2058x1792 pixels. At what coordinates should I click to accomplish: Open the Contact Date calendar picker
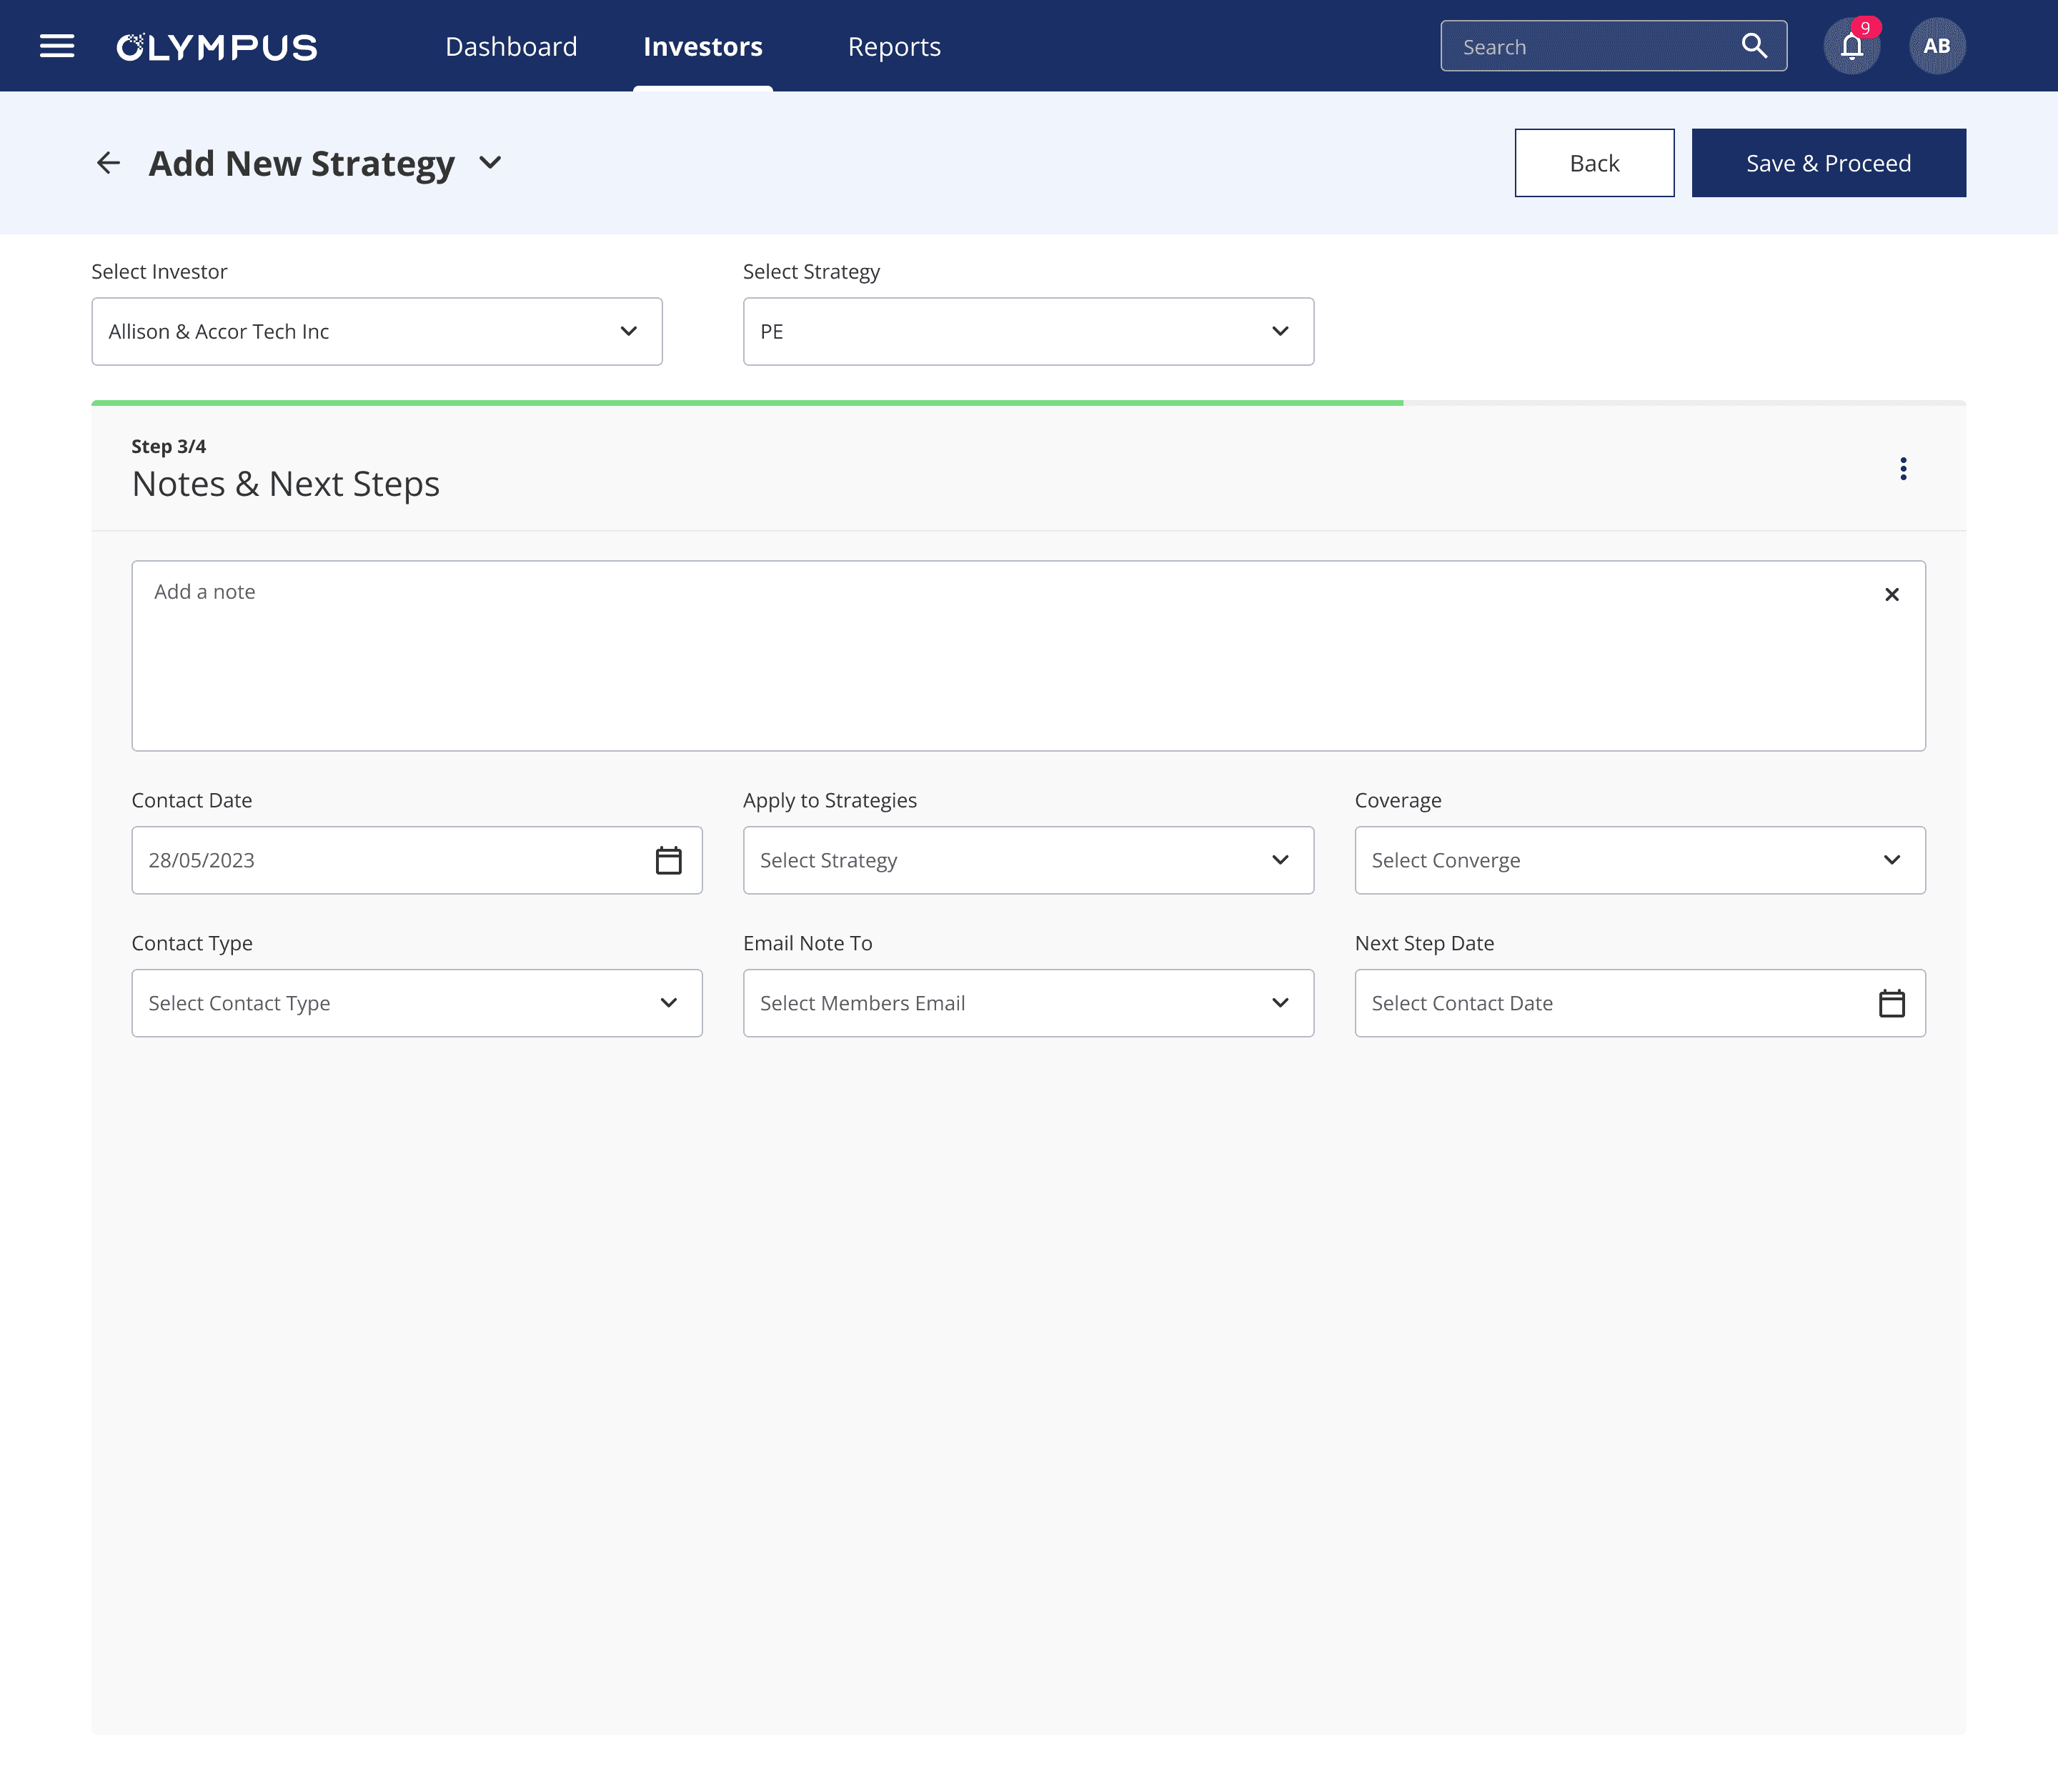[x=668, y=860]
